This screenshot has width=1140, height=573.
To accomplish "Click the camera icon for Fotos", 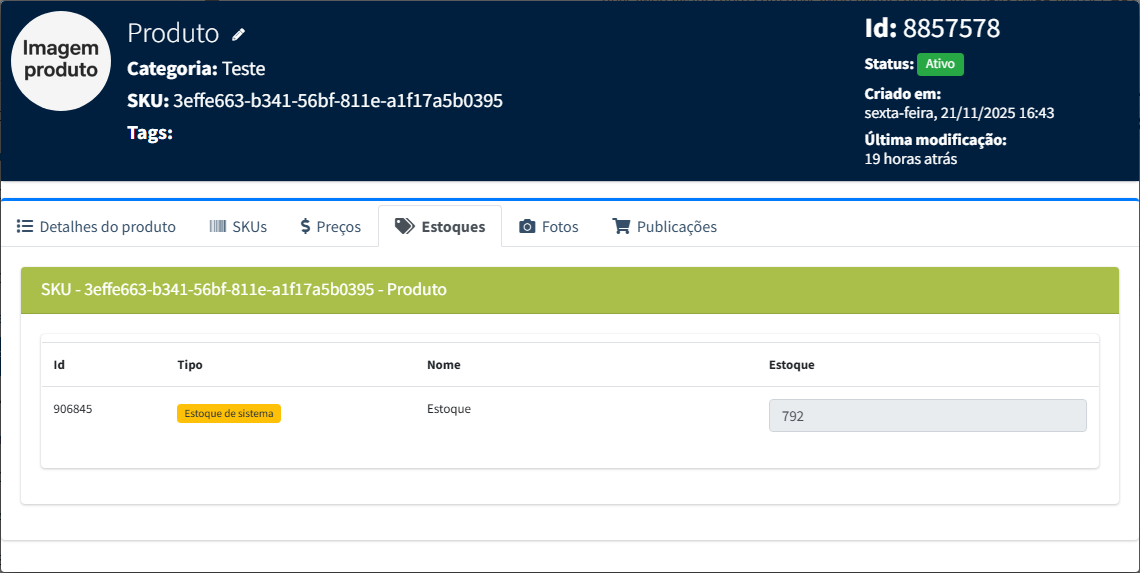I will click(527, 227).
